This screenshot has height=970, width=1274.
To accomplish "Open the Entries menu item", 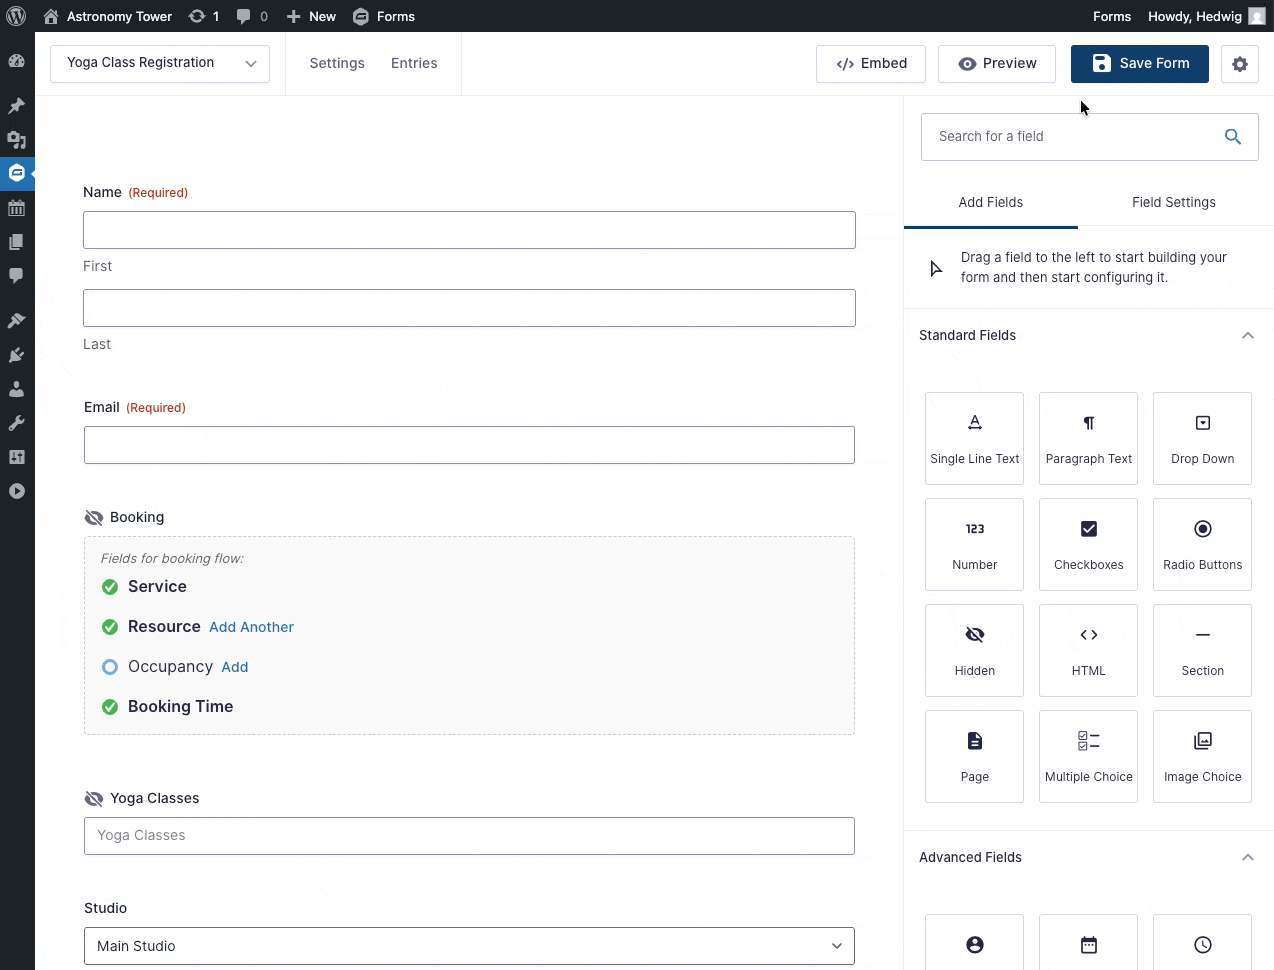I will tap(414, 63).
